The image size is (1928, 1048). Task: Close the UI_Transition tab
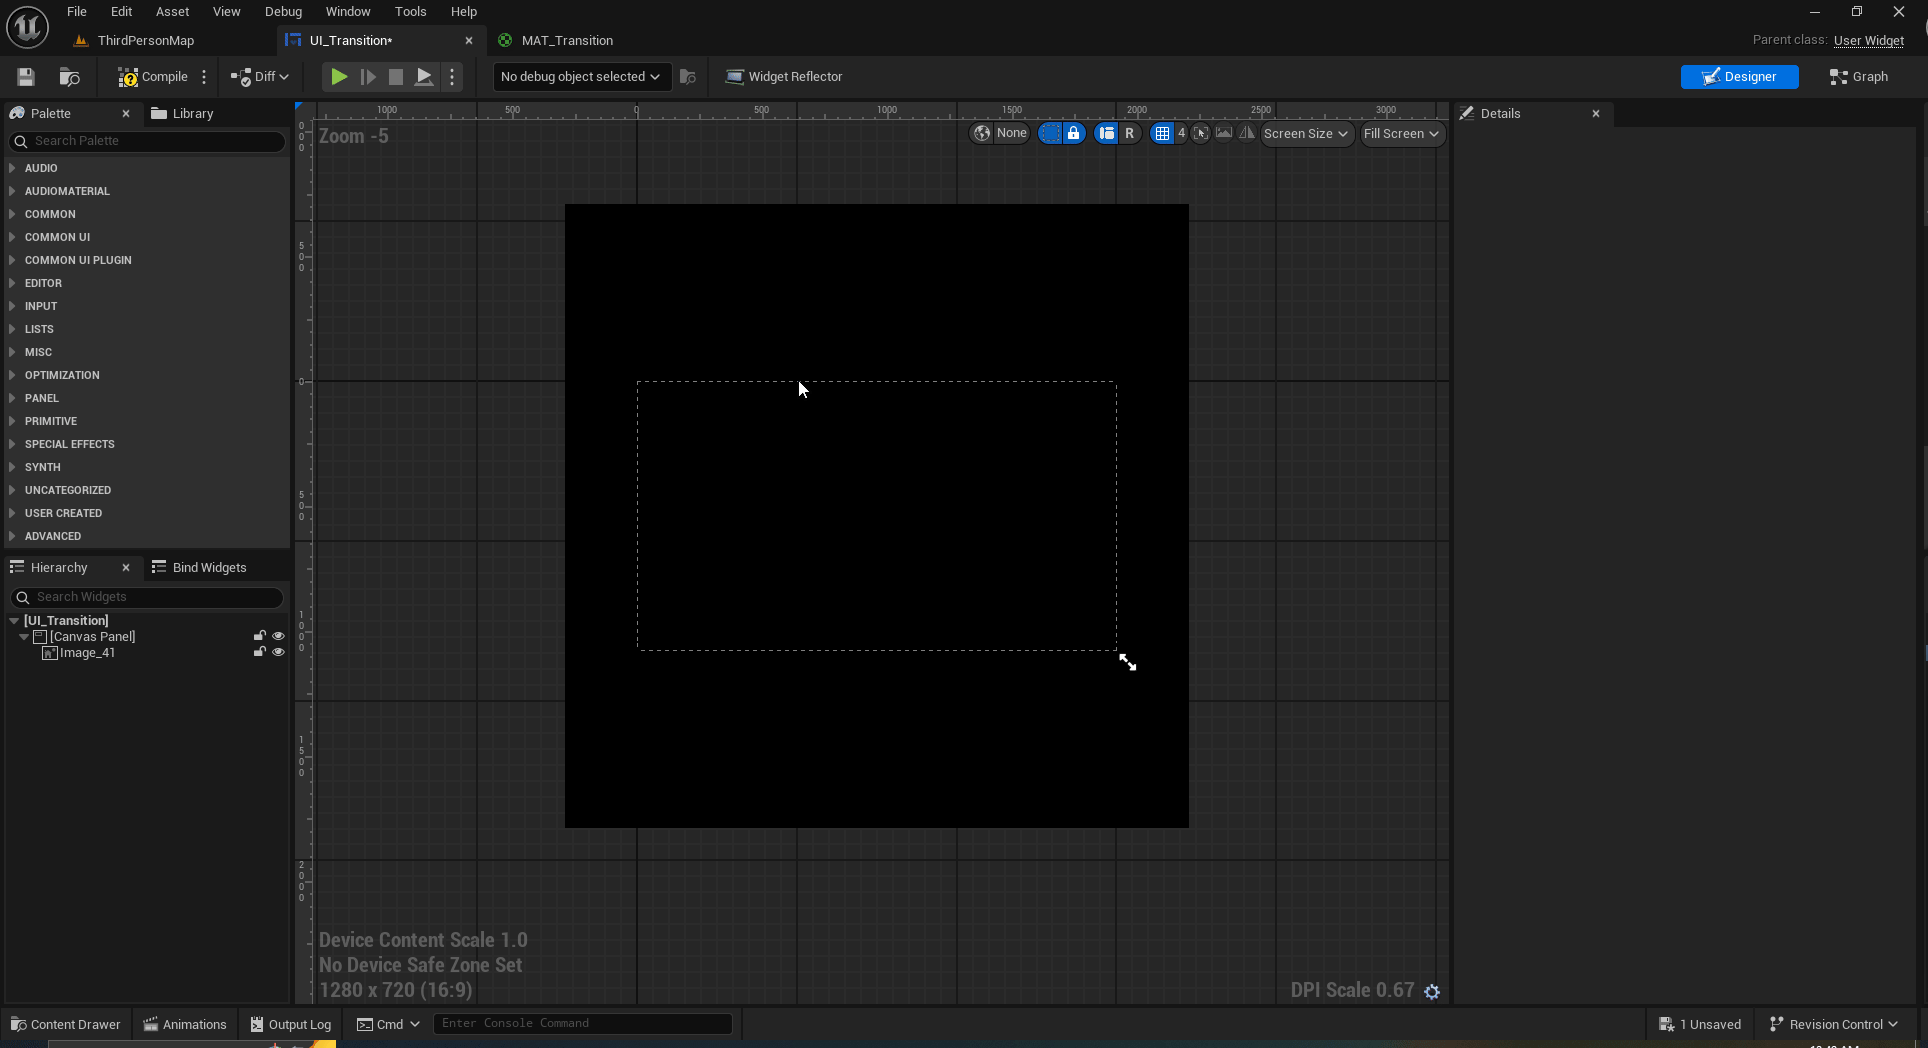click(x=469, y=41)
